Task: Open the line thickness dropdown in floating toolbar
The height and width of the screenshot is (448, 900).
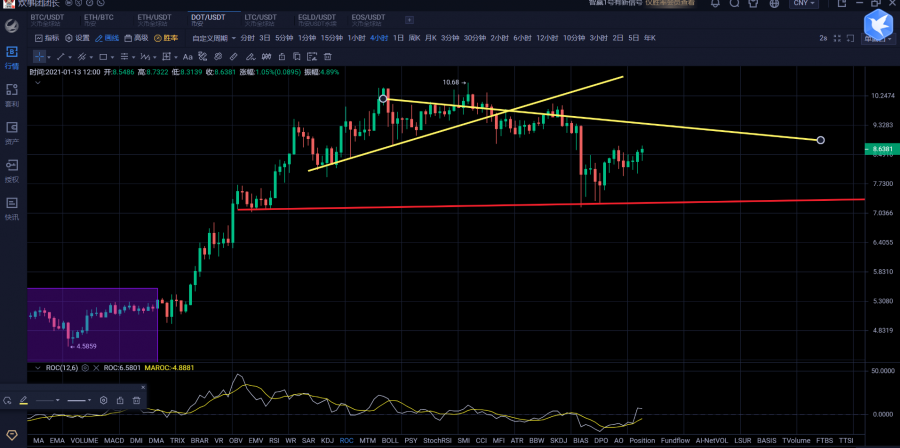Action: click(x=79, y=400)
